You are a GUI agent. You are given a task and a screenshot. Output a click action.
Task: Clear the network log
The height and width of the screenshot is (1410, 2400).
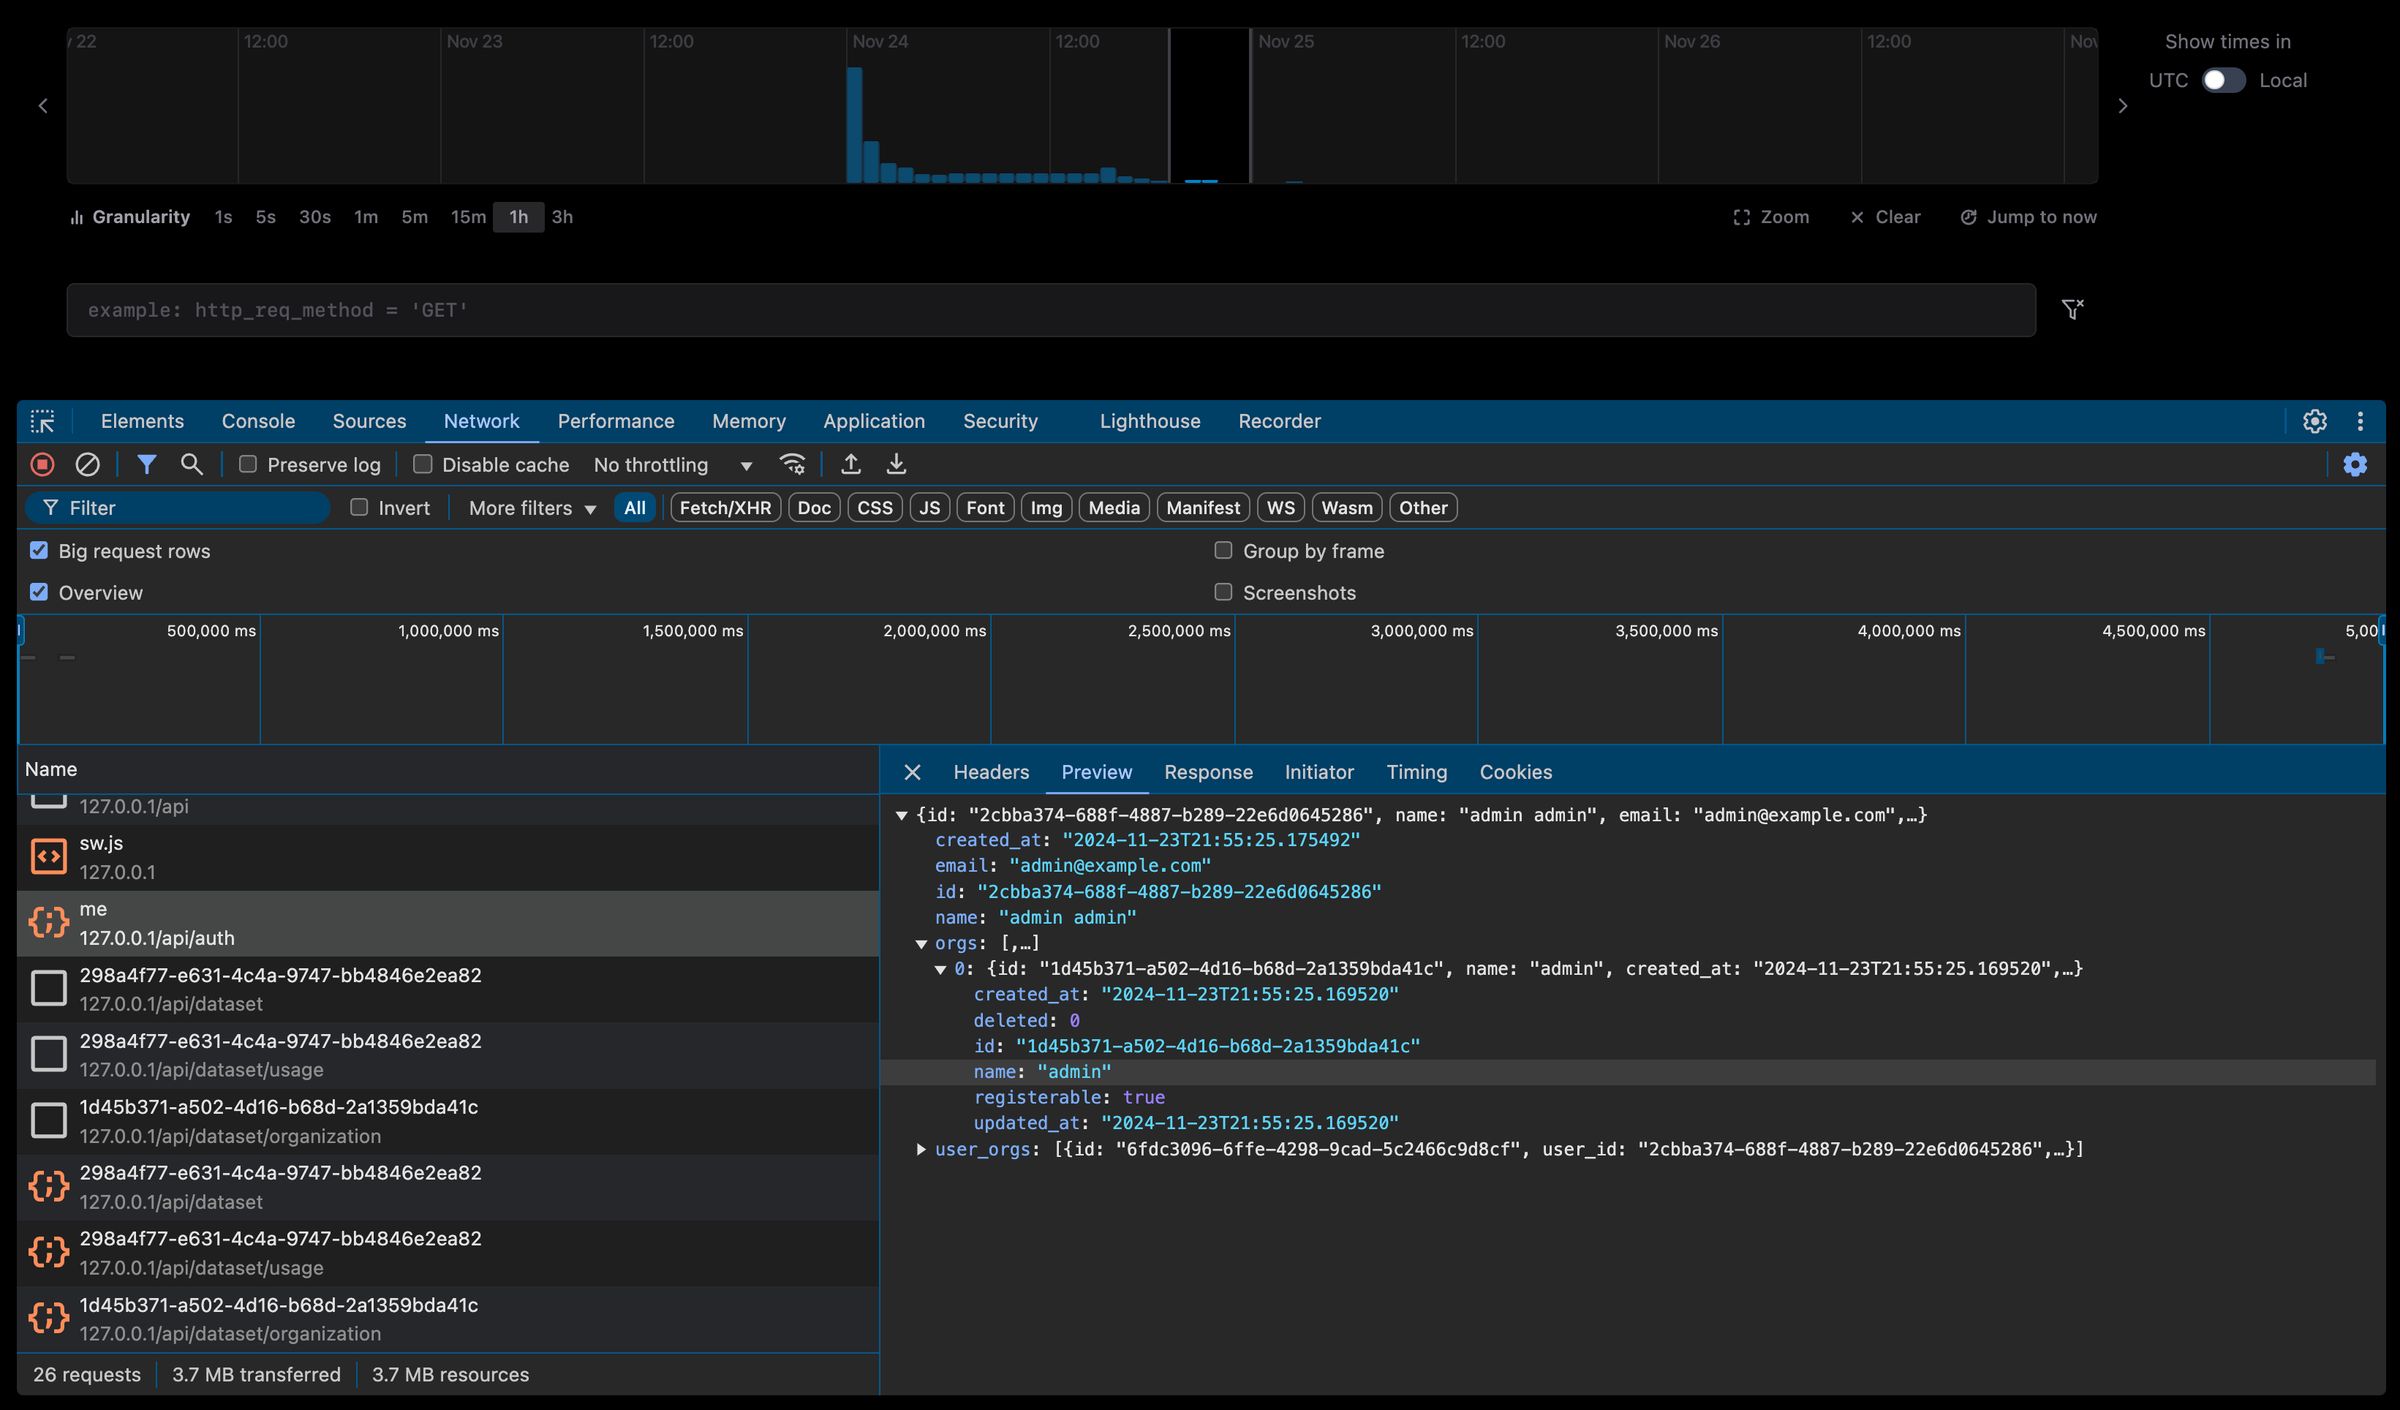click(x=89, y=464)
